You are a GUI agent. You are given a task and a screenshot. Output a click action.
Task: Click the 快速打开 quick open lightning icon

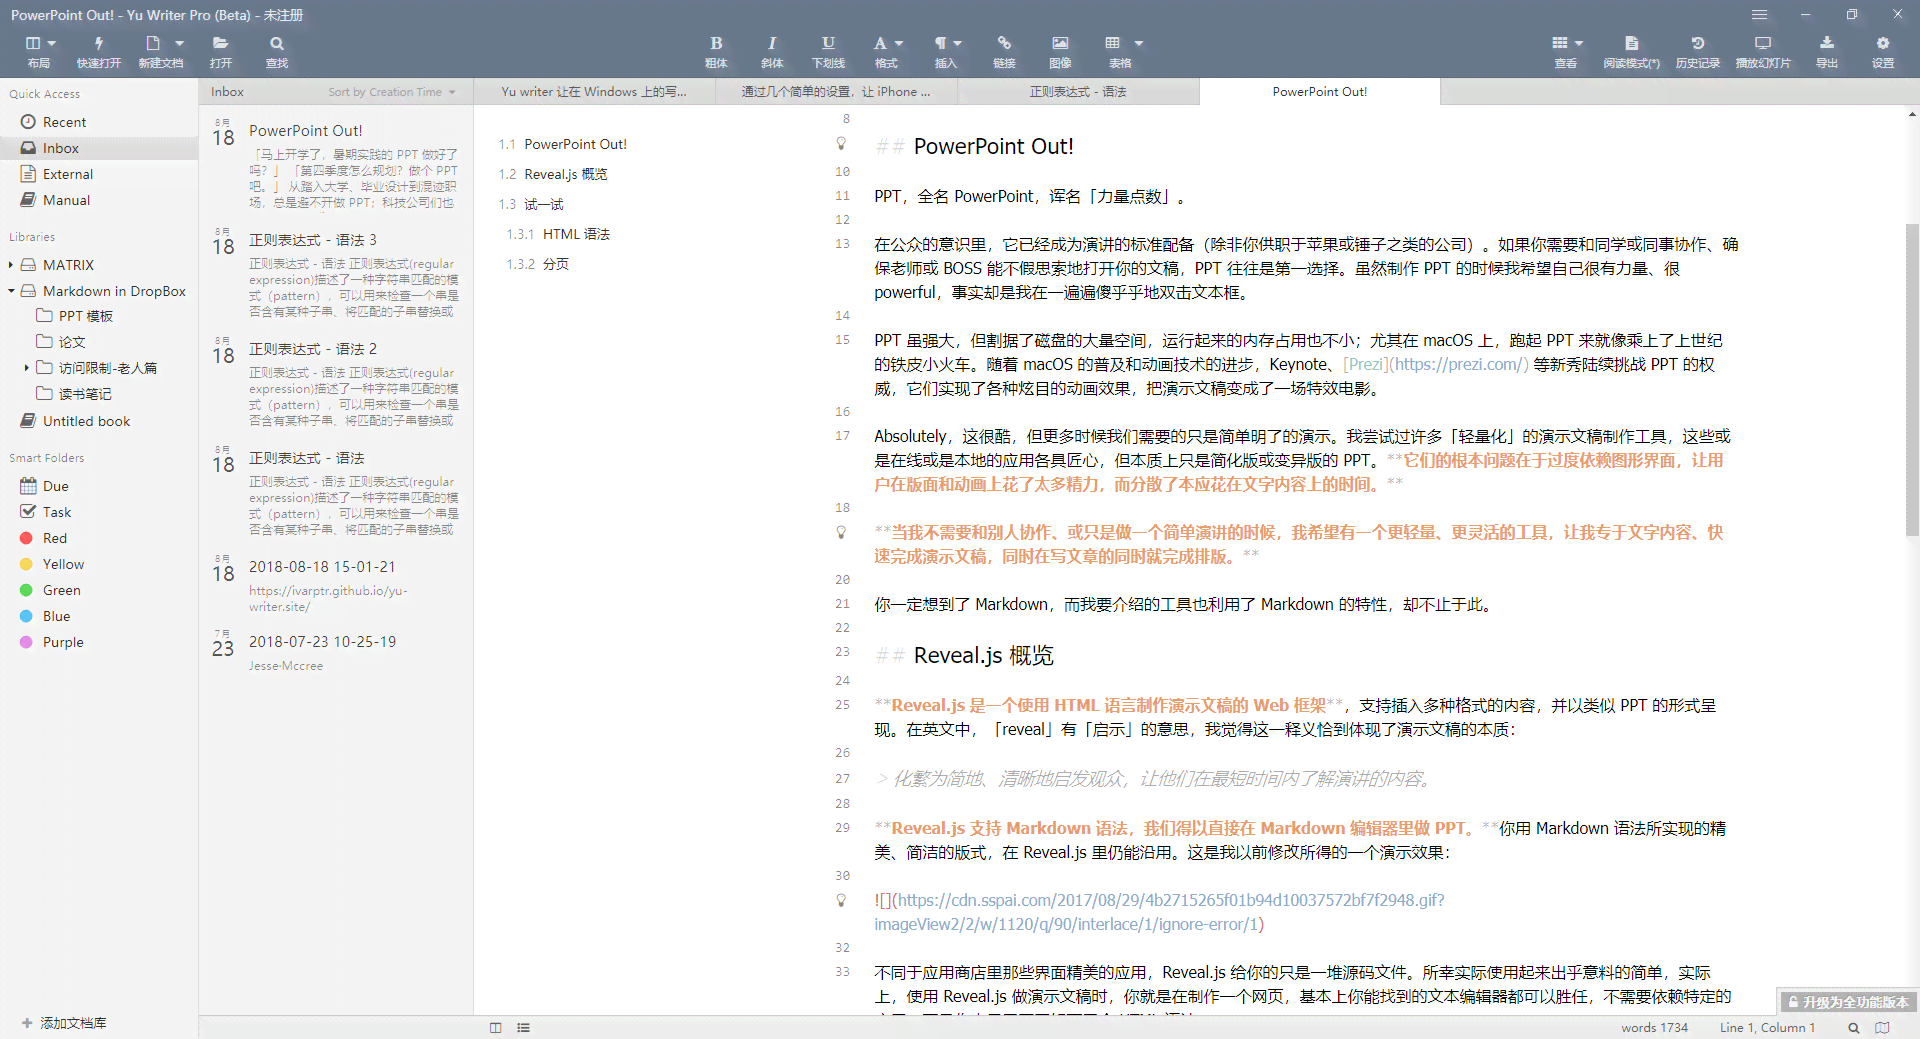pyautogui.click(x=99, y=44)
